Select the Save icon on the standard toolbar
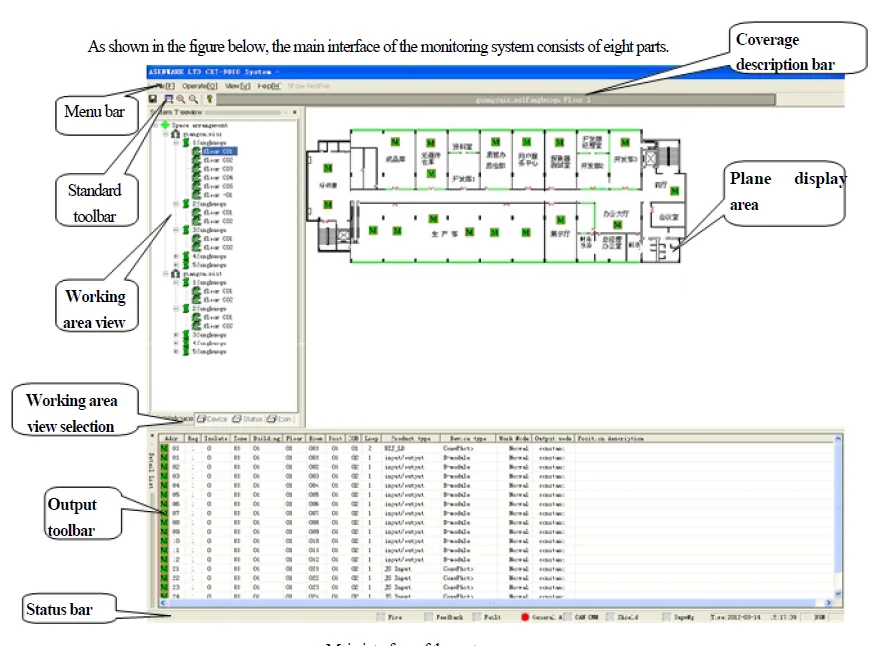 tap(152, 98)
